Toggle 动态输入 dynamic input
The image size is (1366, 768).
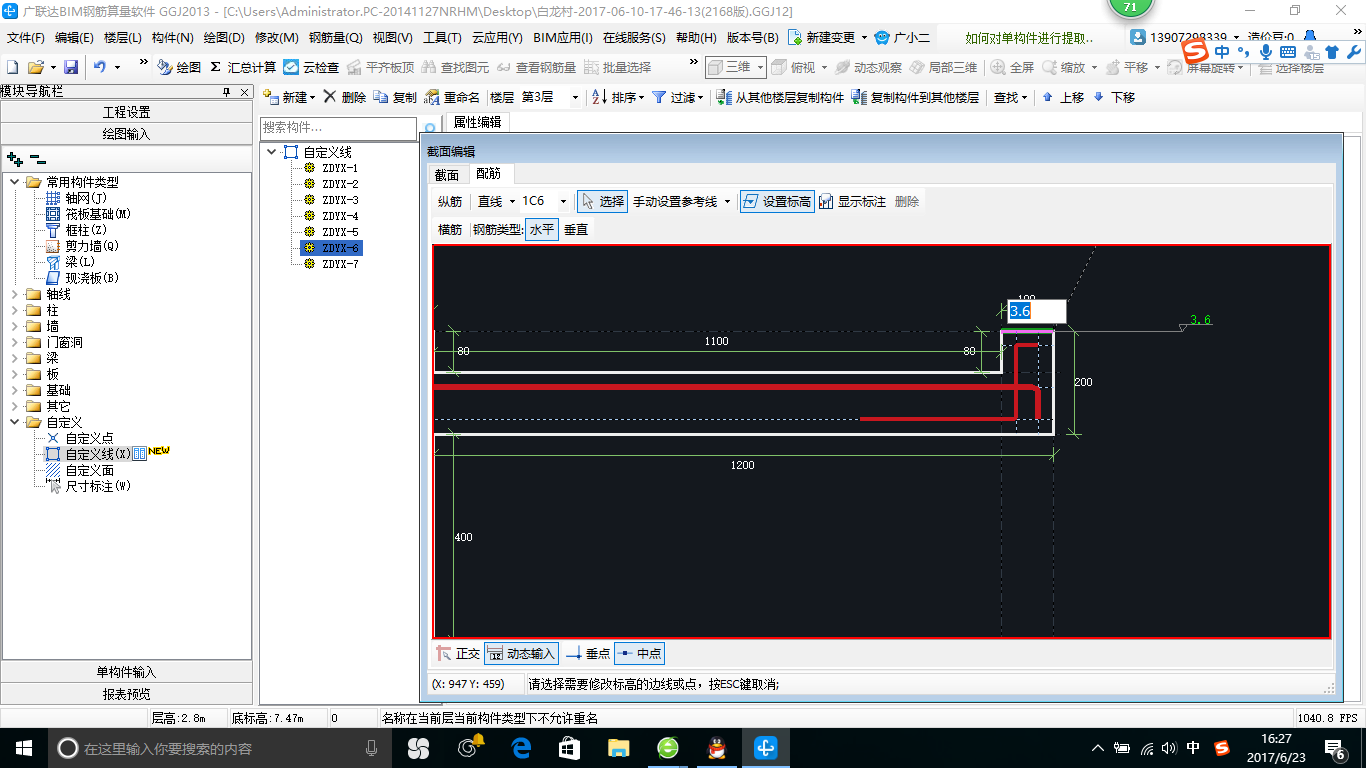click(x=521, y=653)
